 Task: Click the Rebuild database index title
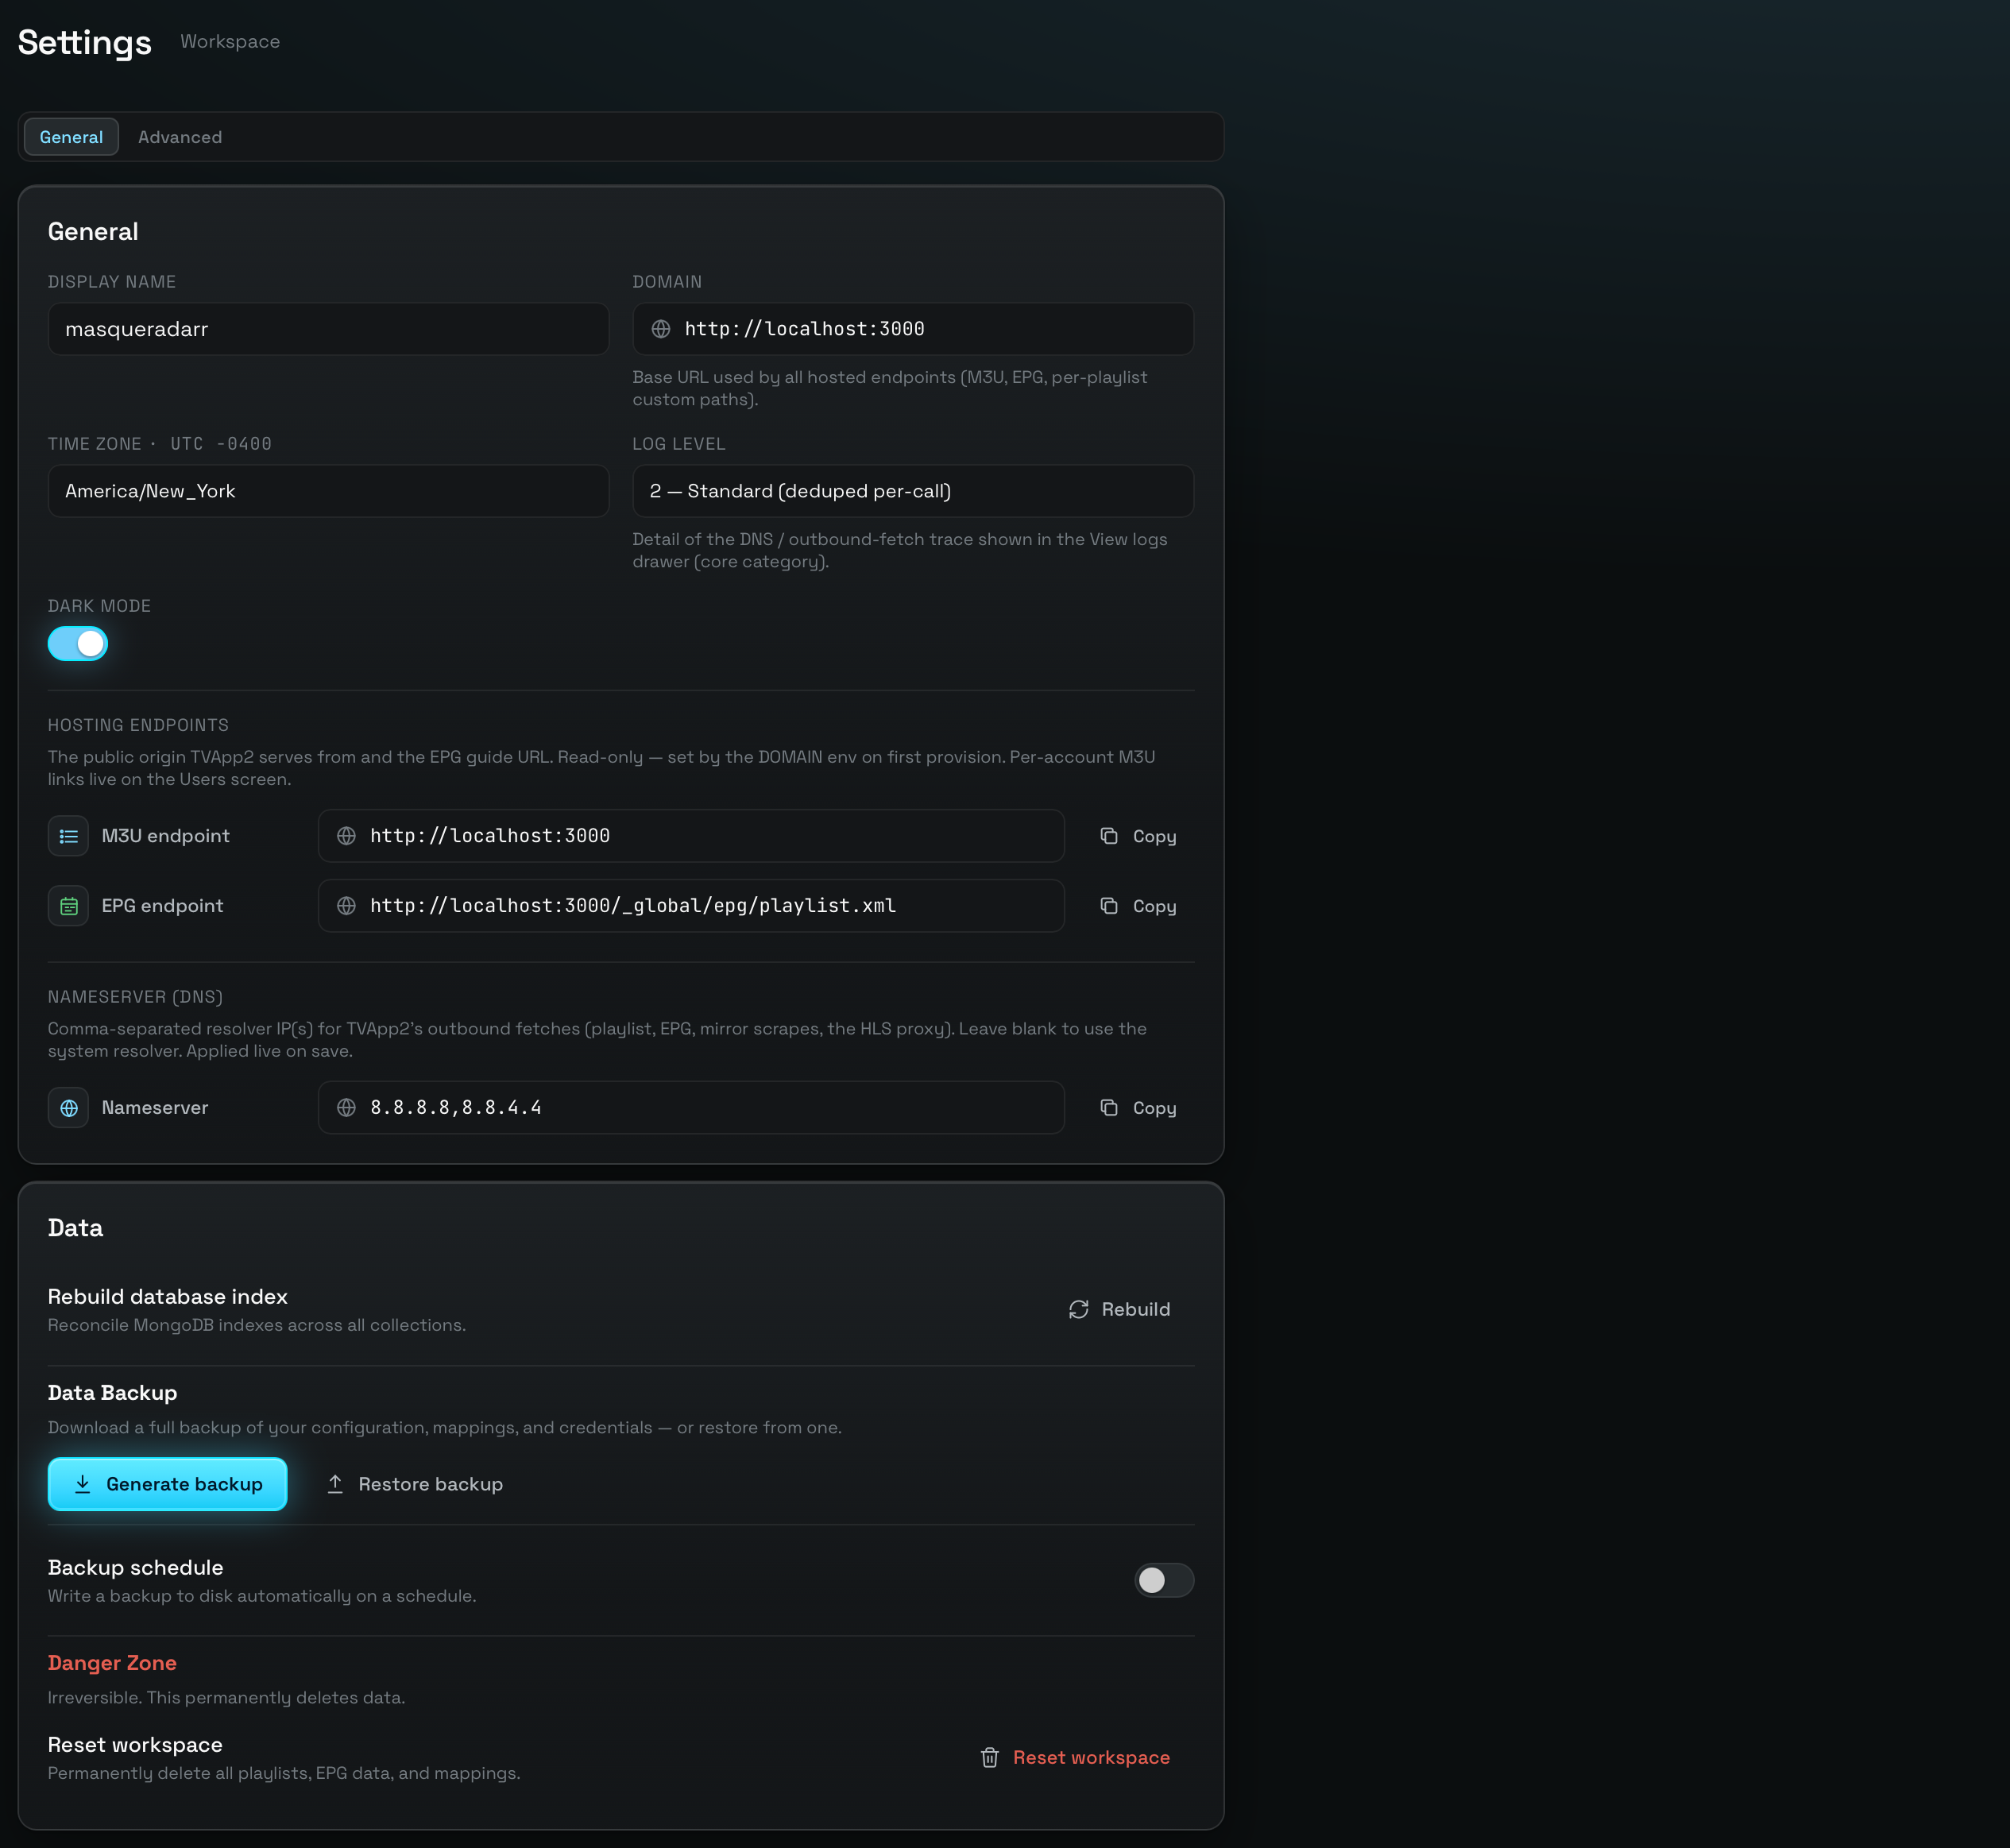click(168, 1297)
